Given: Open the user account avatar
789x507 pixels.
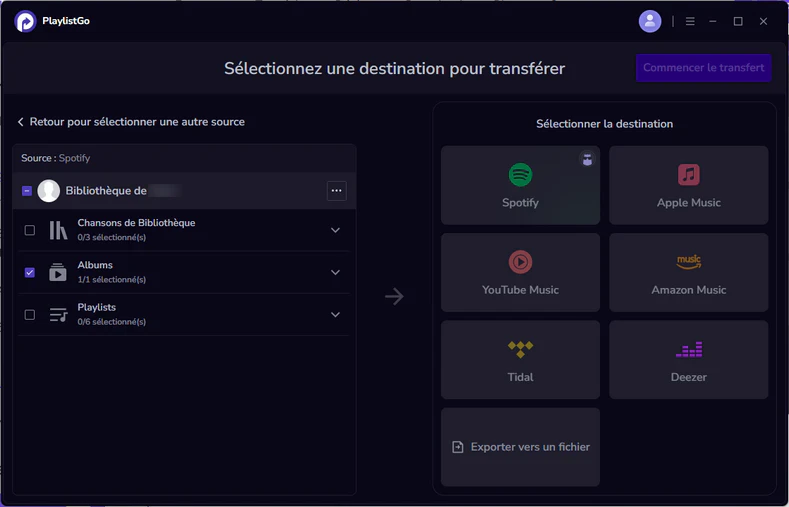Looking at the screenshot, I should pos(650,21).
